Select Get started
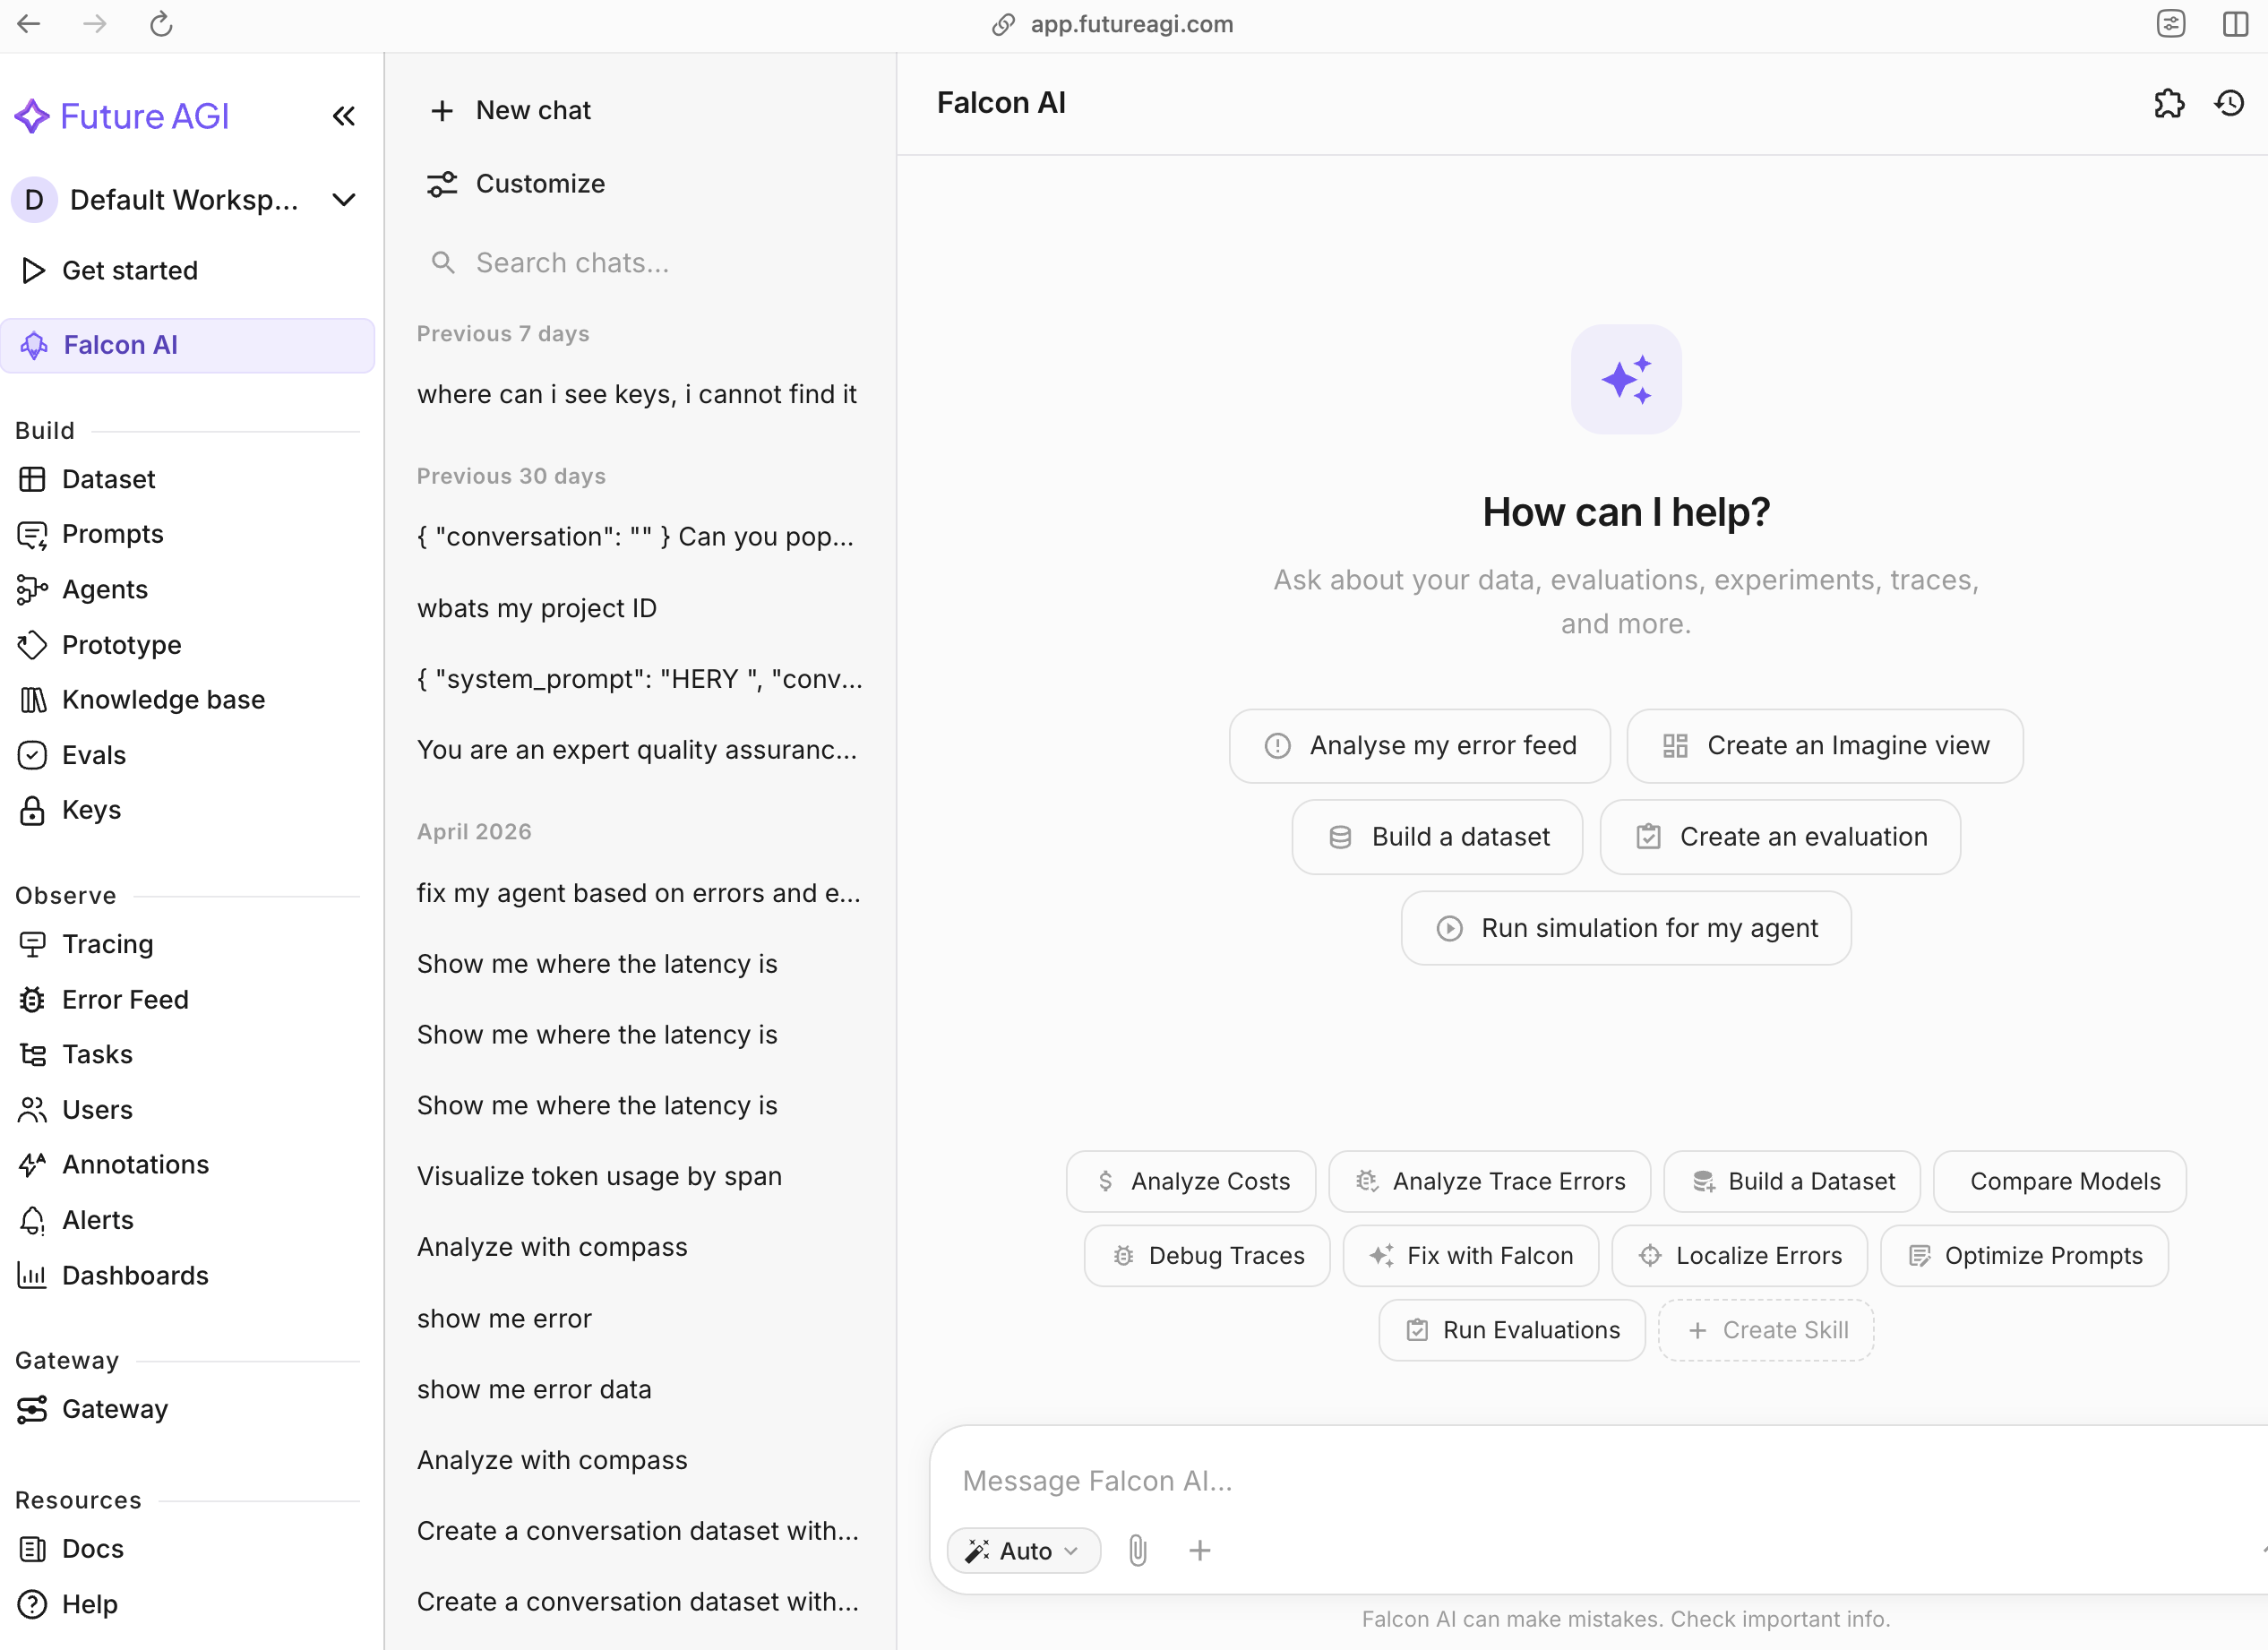 point(130,270)
